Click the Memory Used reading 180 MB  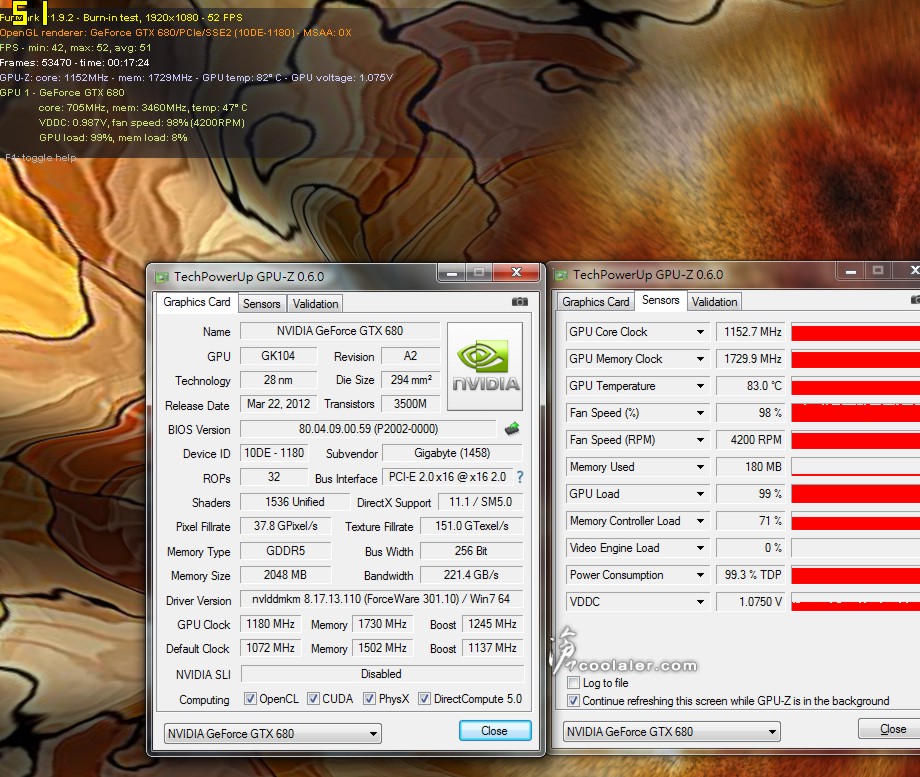[750, 467]
